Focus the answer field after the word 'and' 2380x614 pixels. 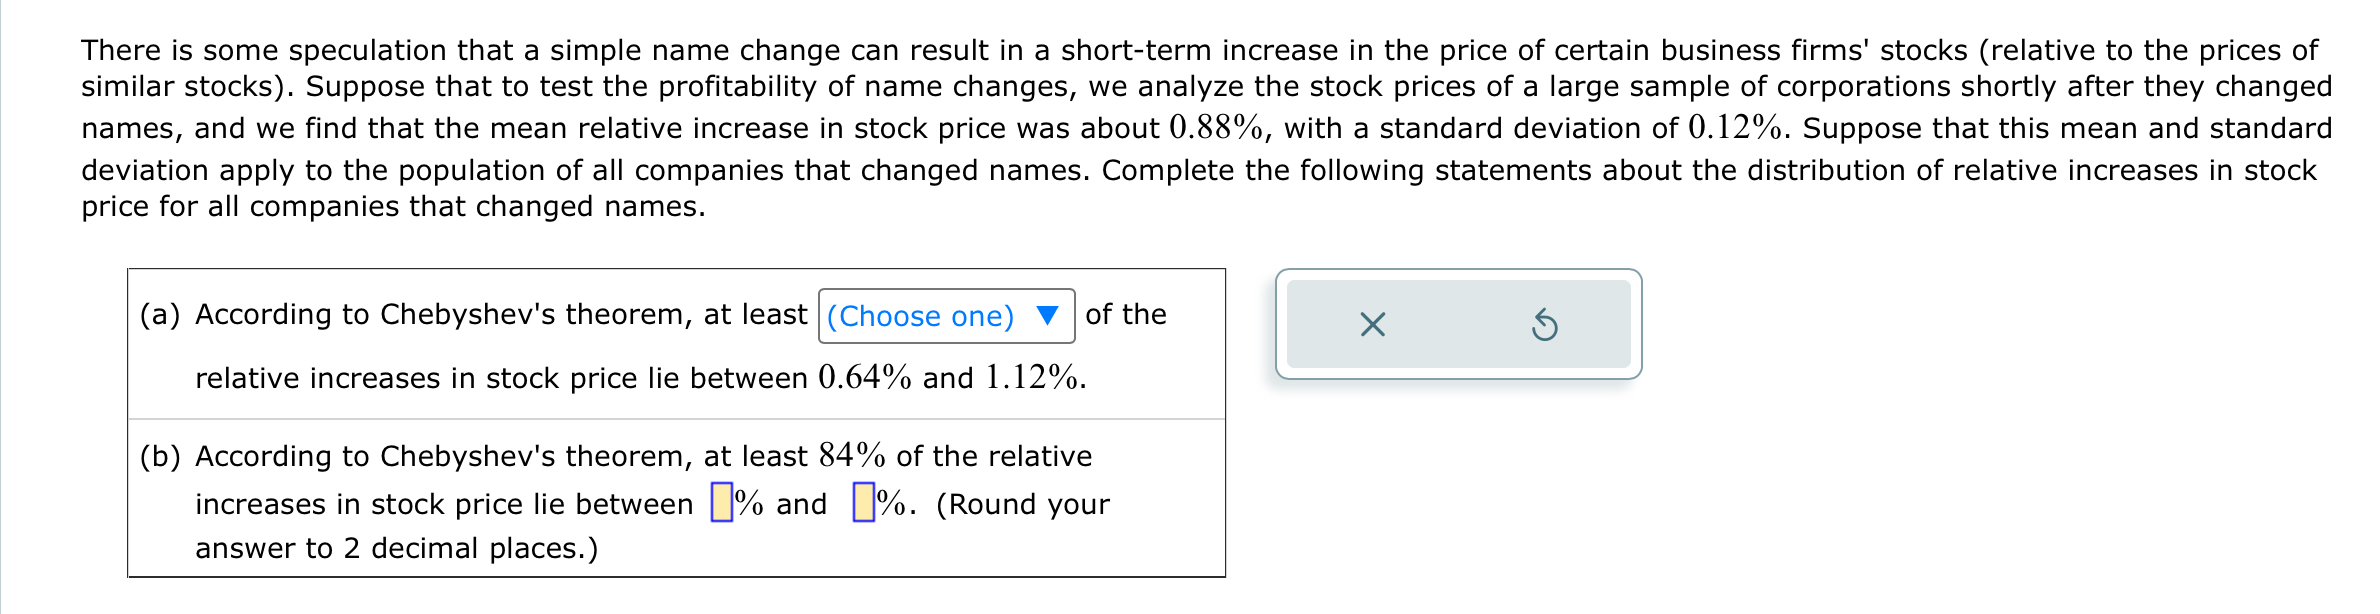tap(862, 502)
